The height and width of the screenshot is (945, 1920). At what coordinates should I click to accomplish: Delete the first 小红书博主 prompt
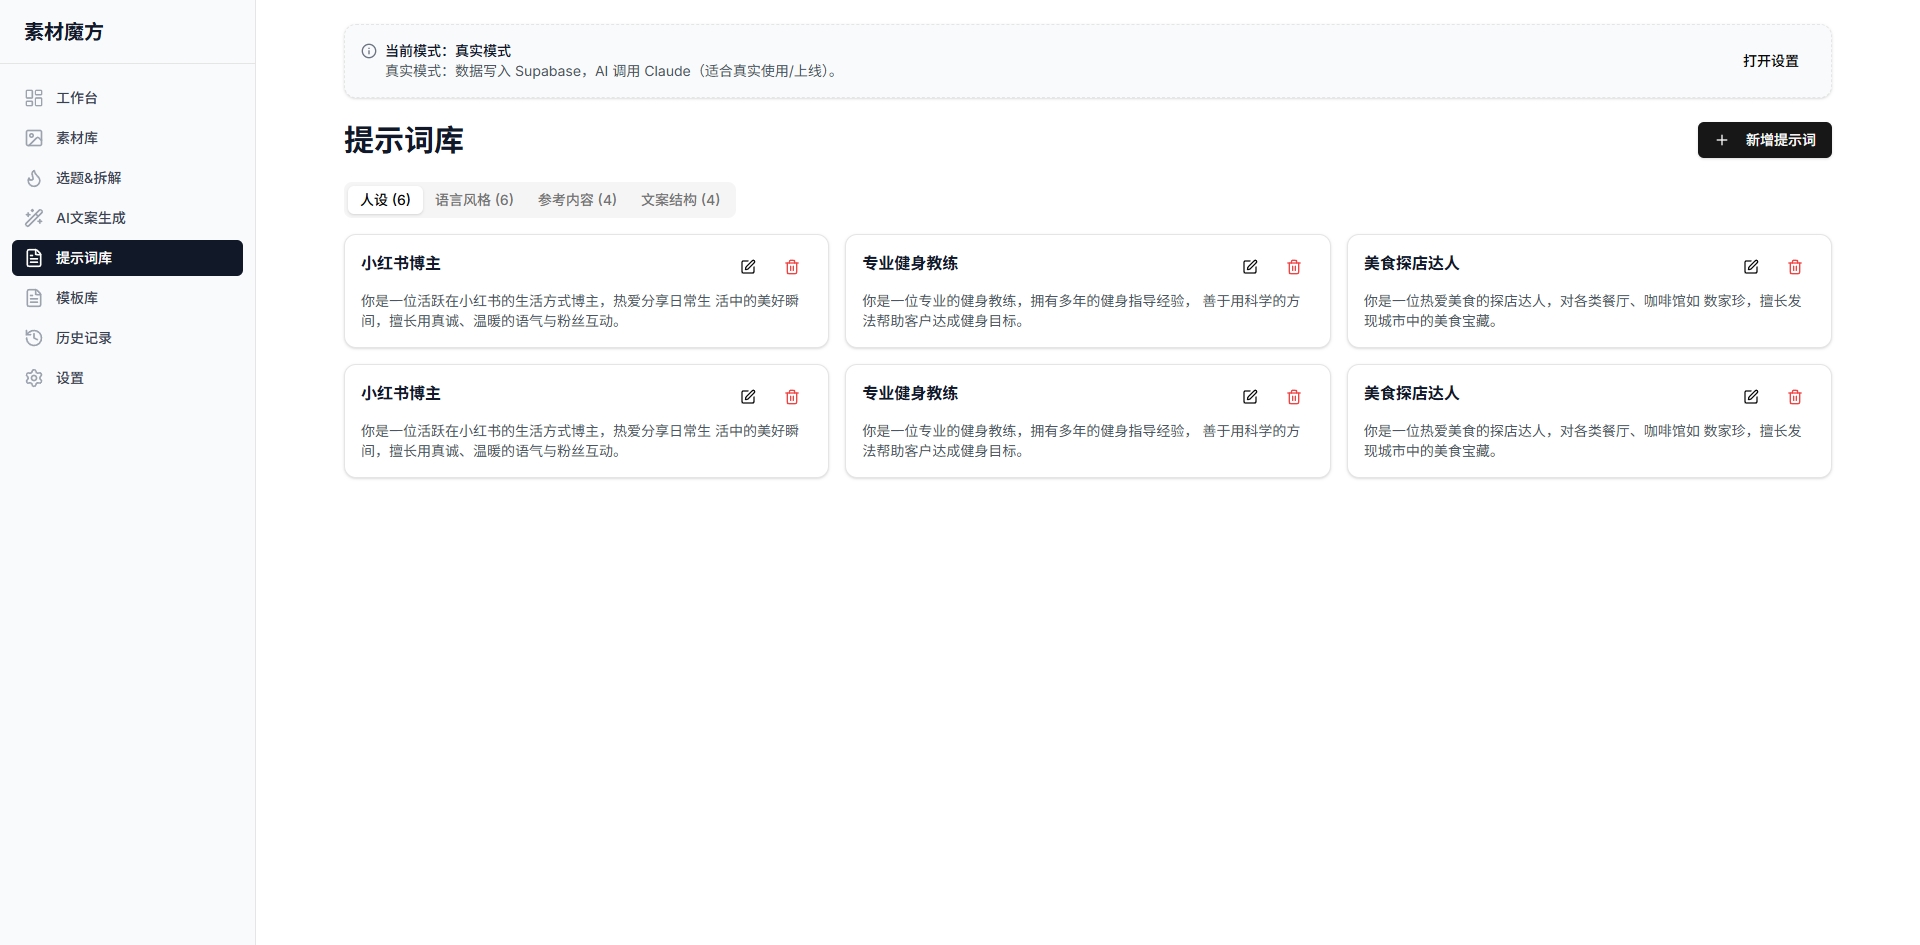[792, 267]
